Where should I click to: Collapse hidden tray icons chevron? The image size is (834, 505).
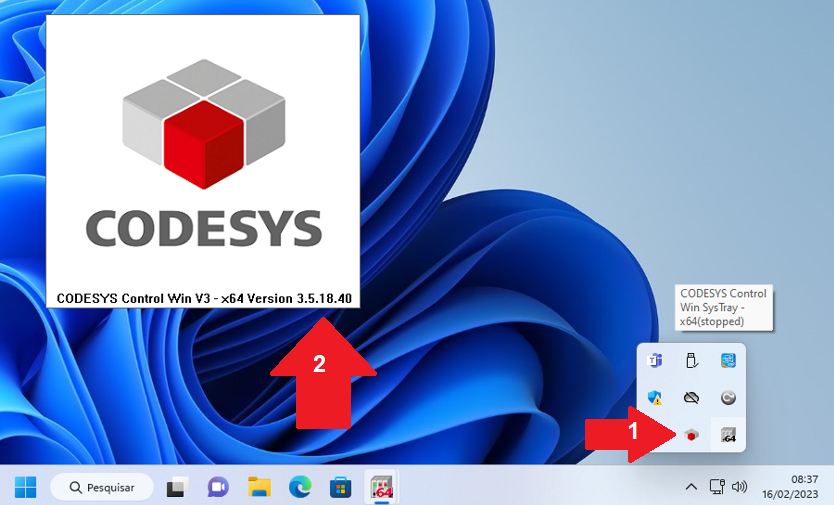coord(691,486)
